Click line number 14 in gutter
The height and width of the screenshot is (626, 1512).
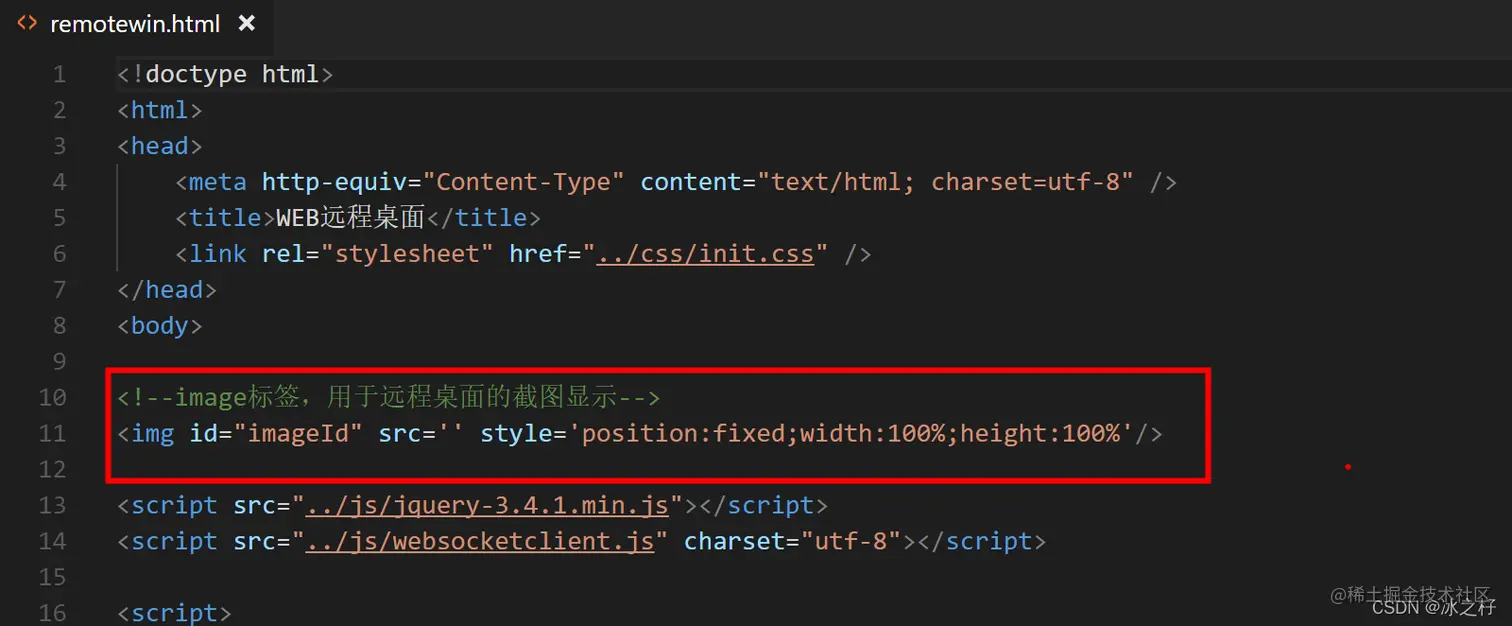[x=52, y=542]
